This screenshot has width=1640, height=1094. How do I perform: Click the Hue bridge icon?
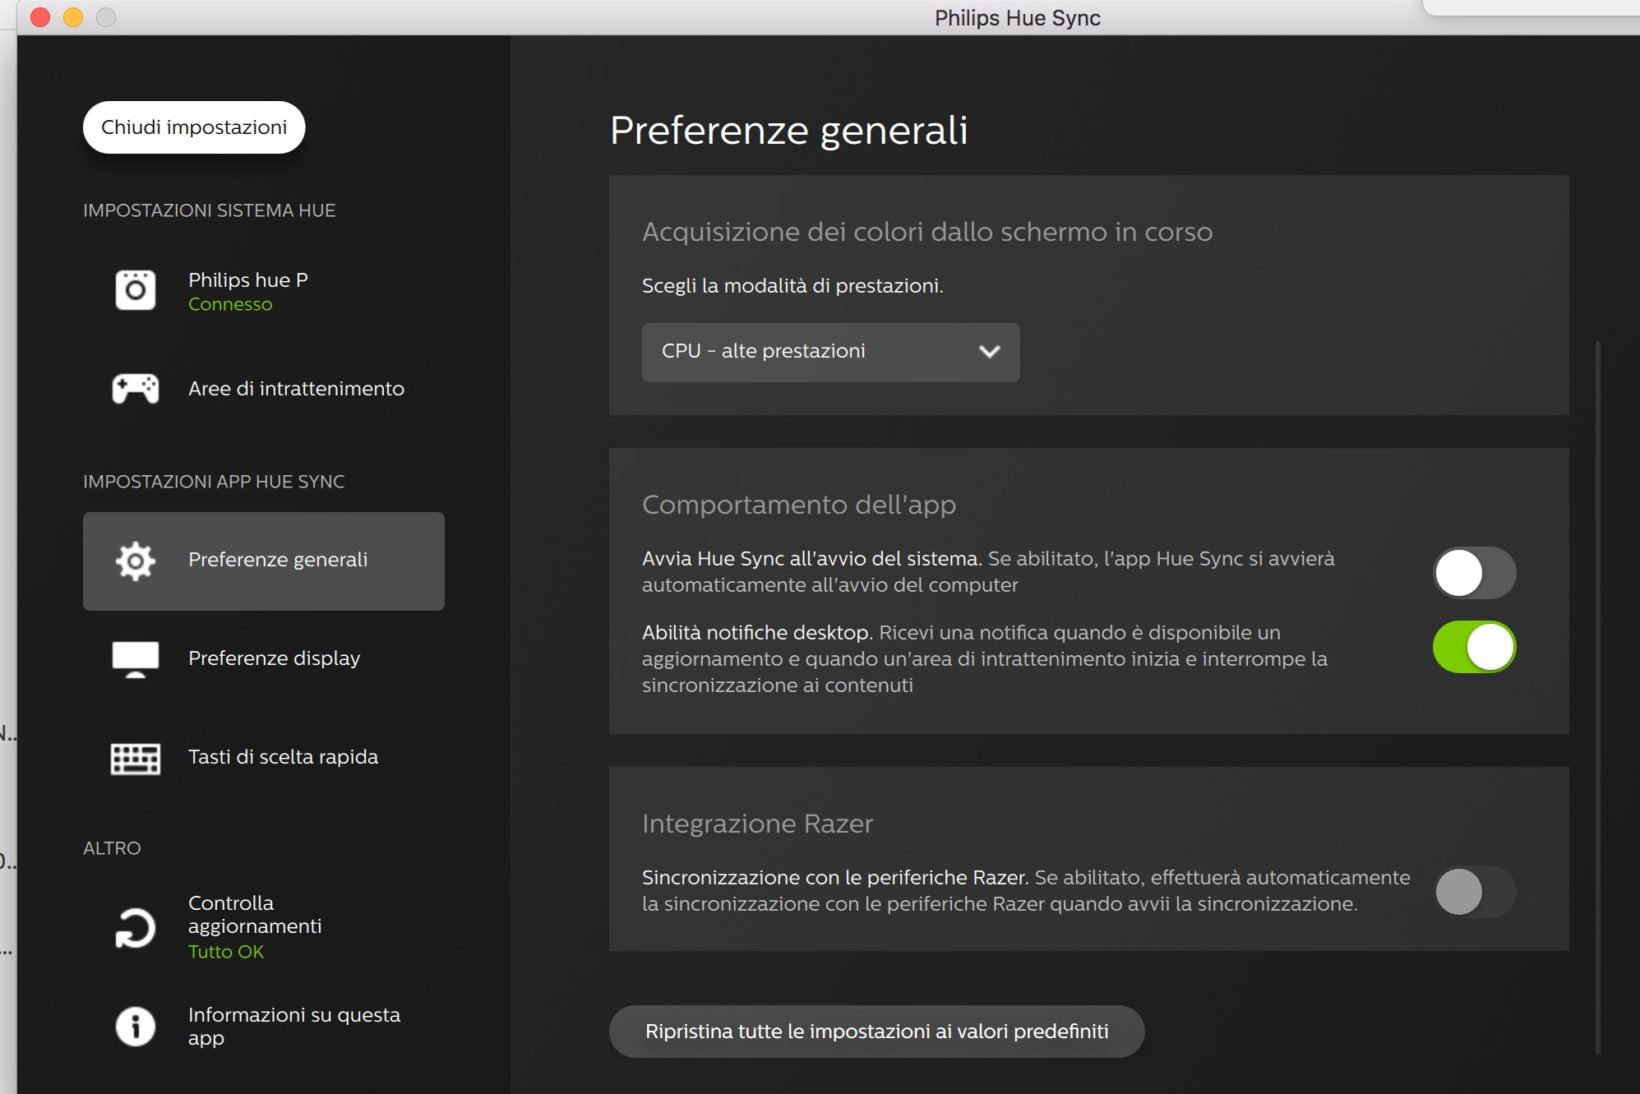(x=135, y=290)
